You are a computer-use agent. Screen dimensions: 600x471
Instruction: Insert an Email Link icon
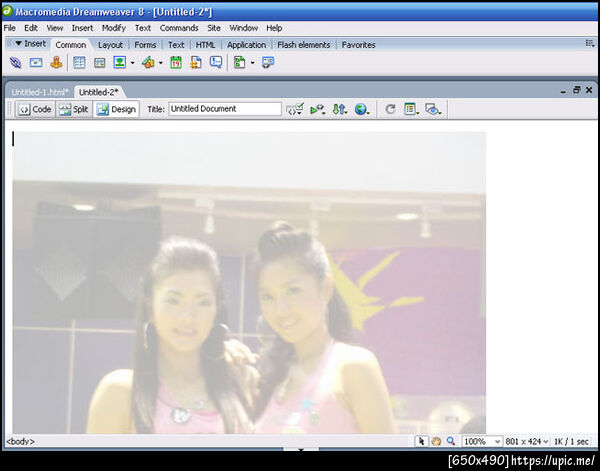(36, 62)
